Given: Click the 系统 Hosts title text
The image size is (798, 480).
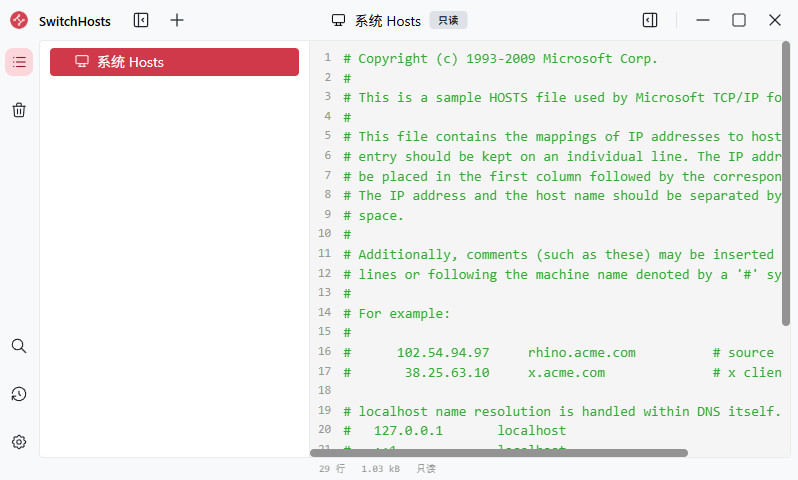Looking at the screenshot, I should coord(388,21).
